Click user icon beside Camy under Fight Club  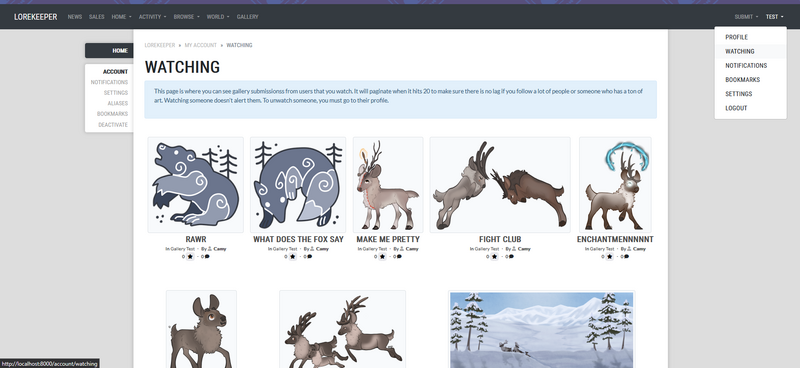click(514, 249)
